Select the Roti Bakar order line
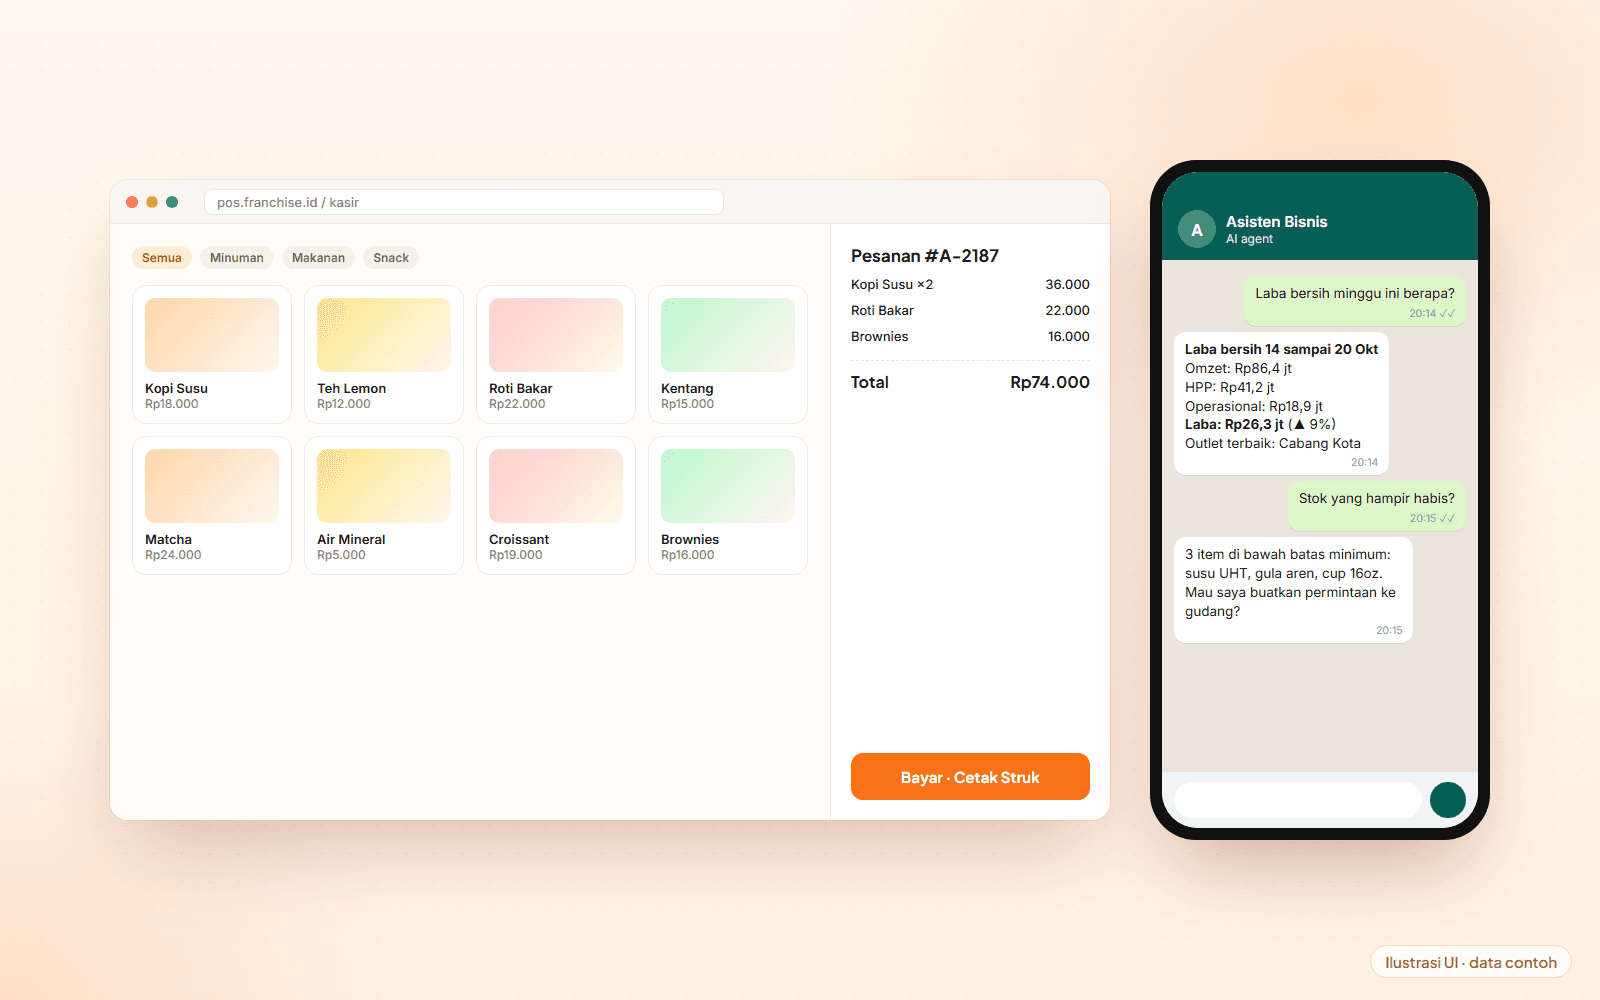1600x1000 pixels. click(x=970, y=311)
